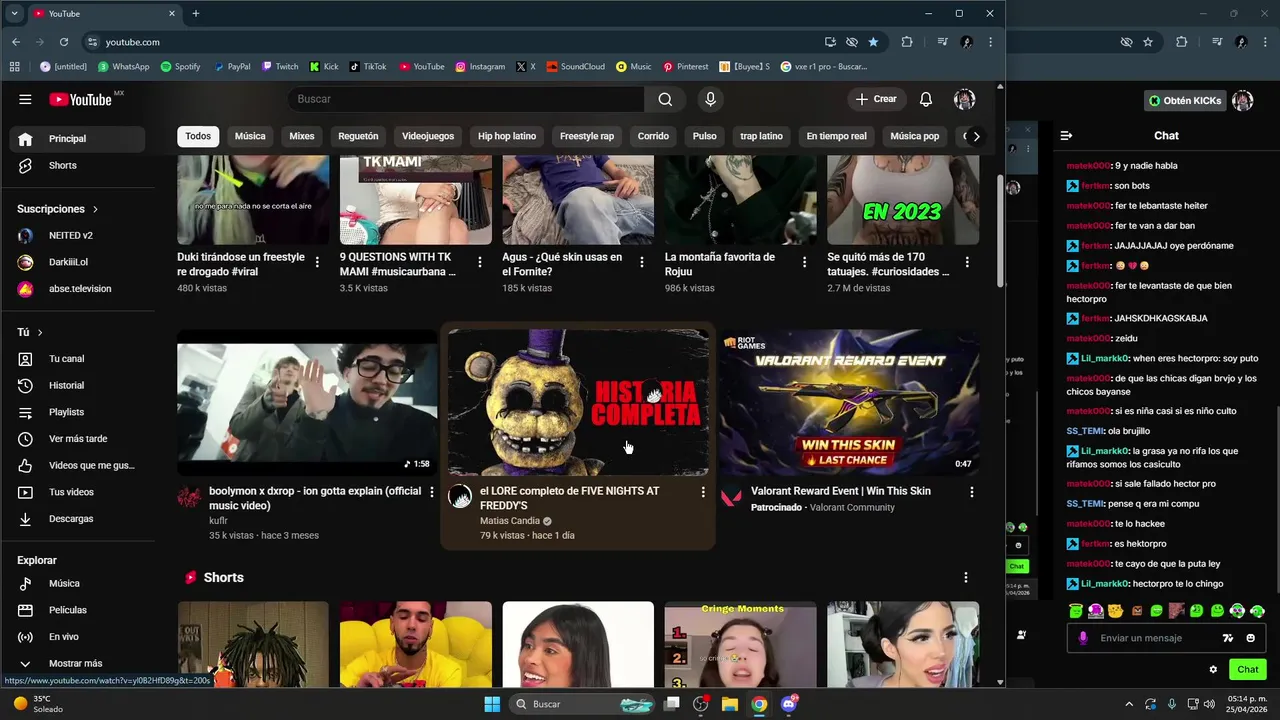Open the Matias Candia channel link
This screenshot has height=720, width=1280.
510,521
